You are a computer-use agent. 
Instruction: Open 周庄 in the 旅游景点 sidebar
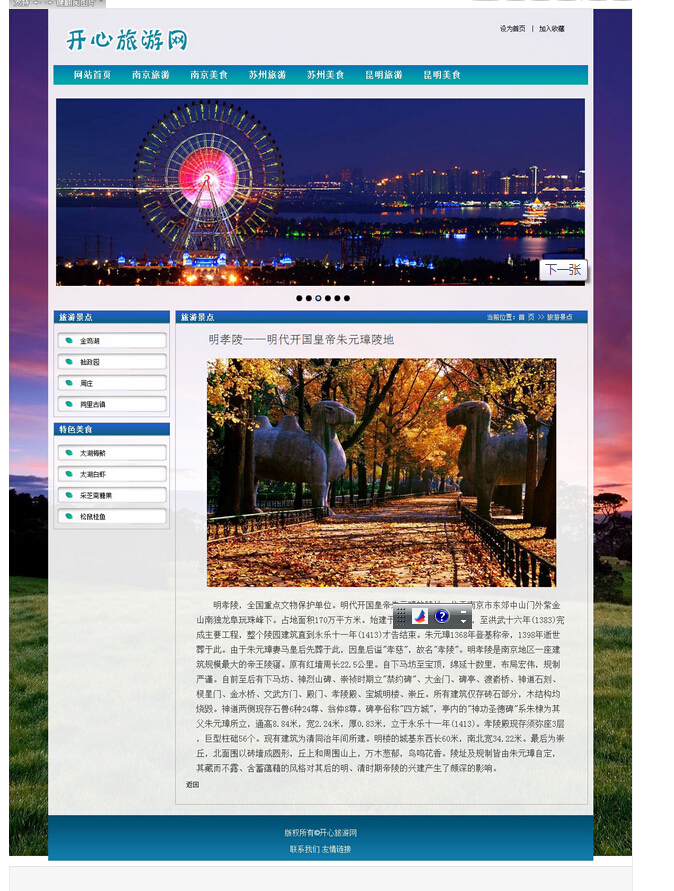click(x=111, y=383)
